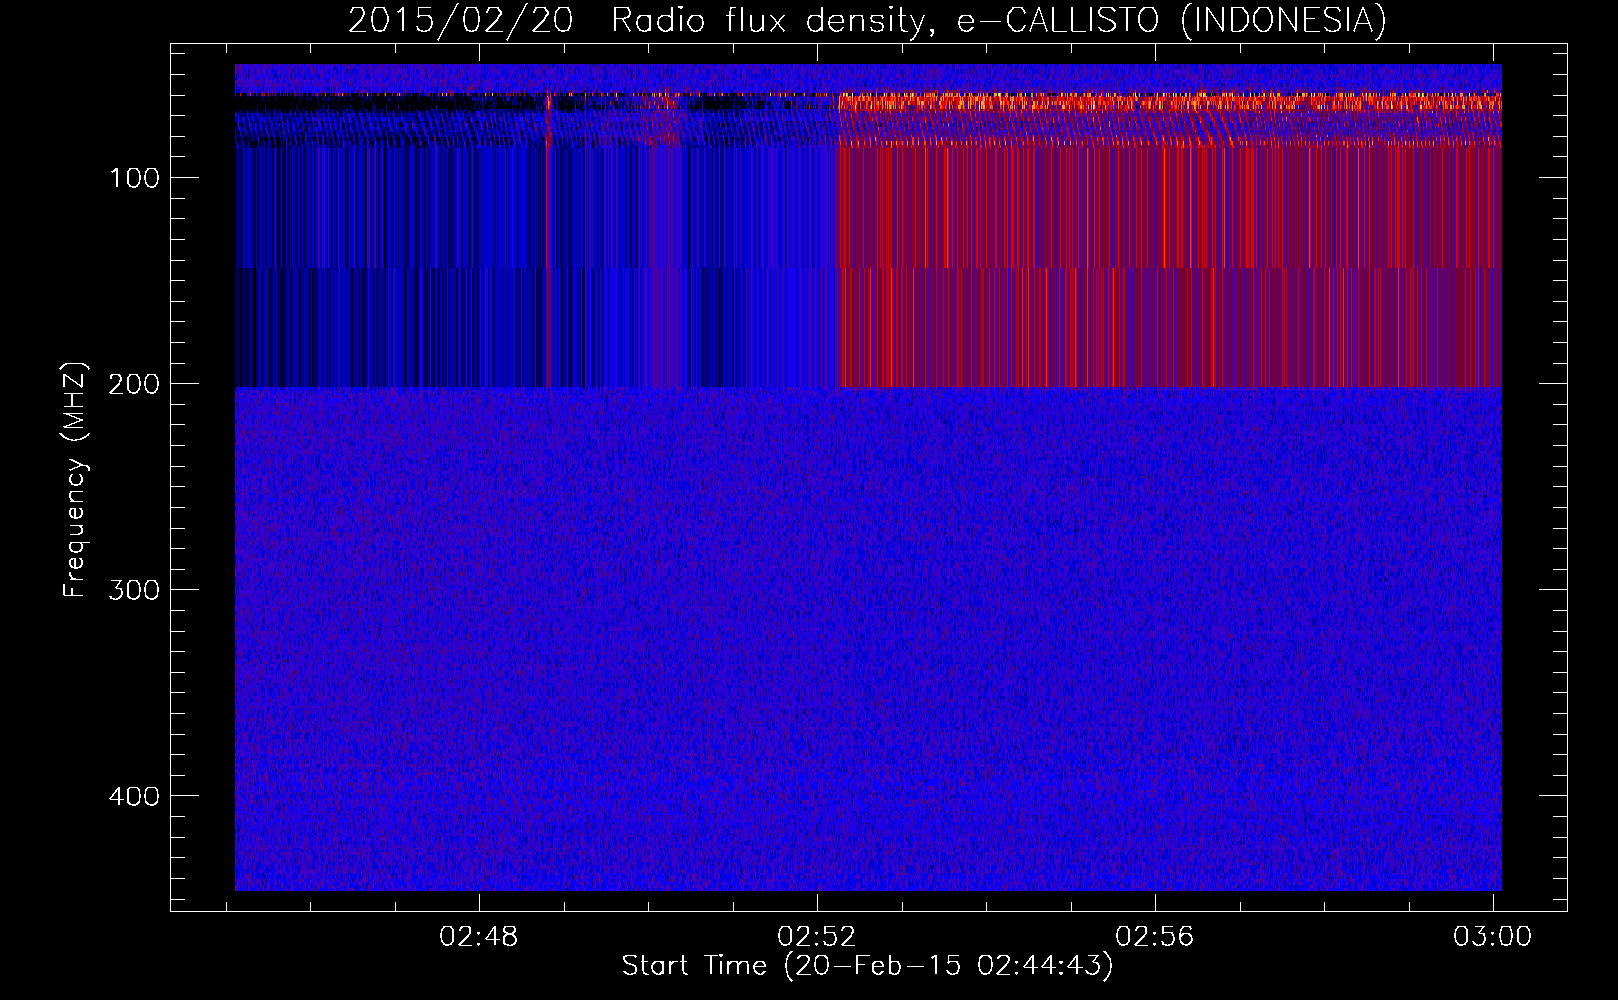This screenshot has width=1618, height=1000.
Task: Click the (INDONESIA) station name in title
Action: point(1283,20)
